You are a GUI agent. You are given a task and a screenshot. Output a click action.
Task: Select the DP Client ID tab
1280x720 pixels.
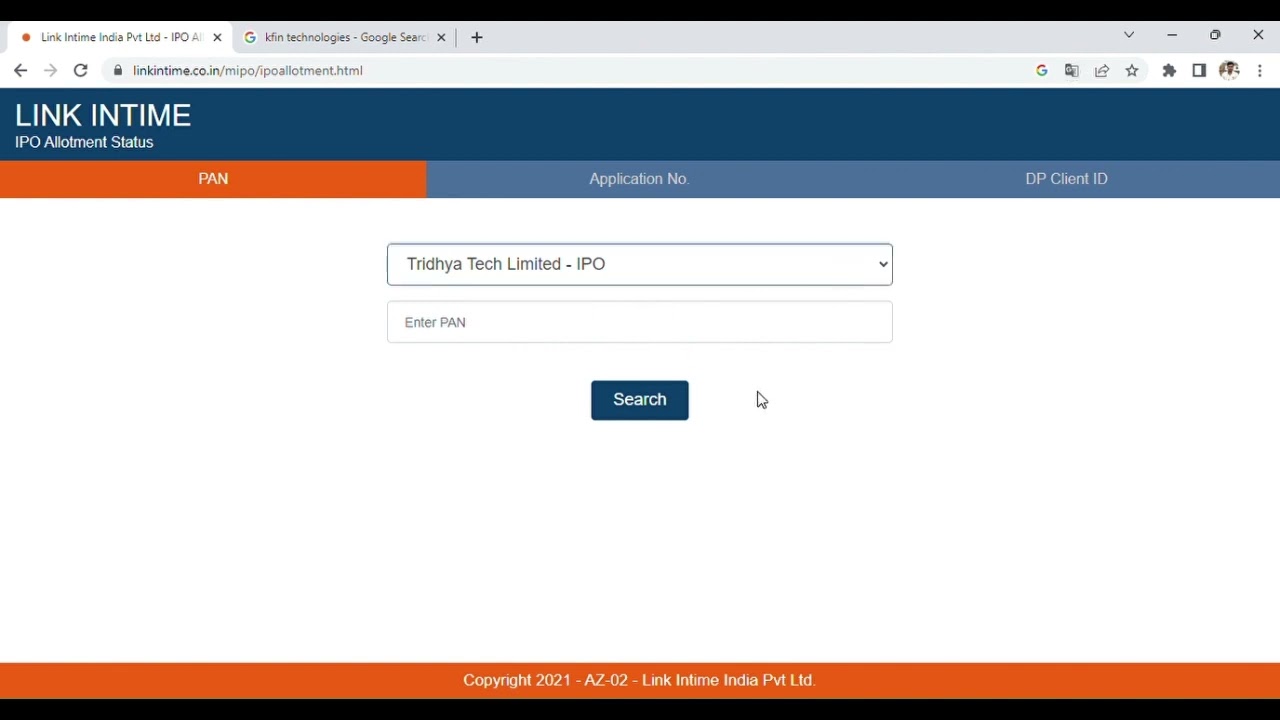[x=1067, y=179]
